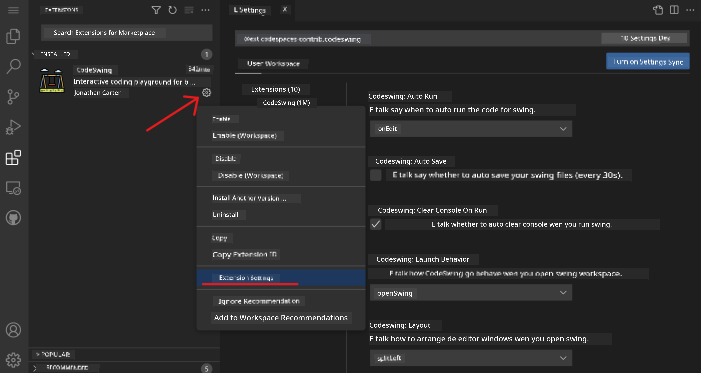This screenshot has width=701, height=373.
Task: Toggle the Codeswing Auto Save checkbox
Action: 376,175
